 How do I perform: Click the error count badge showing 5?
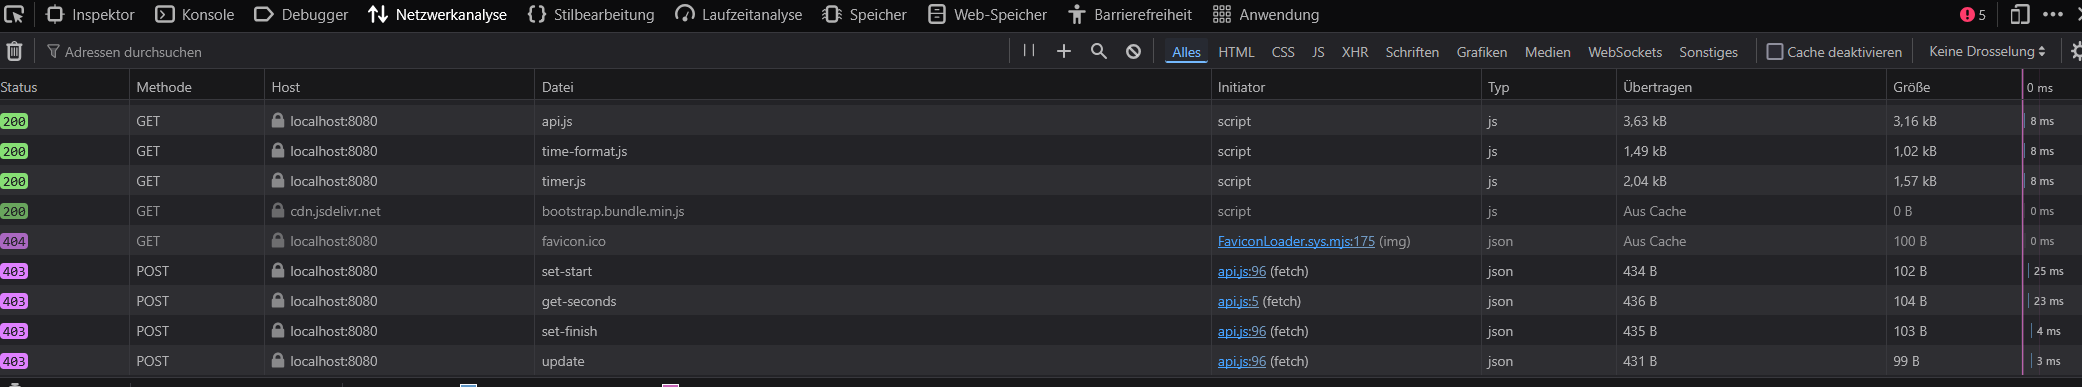[1973, 14]
